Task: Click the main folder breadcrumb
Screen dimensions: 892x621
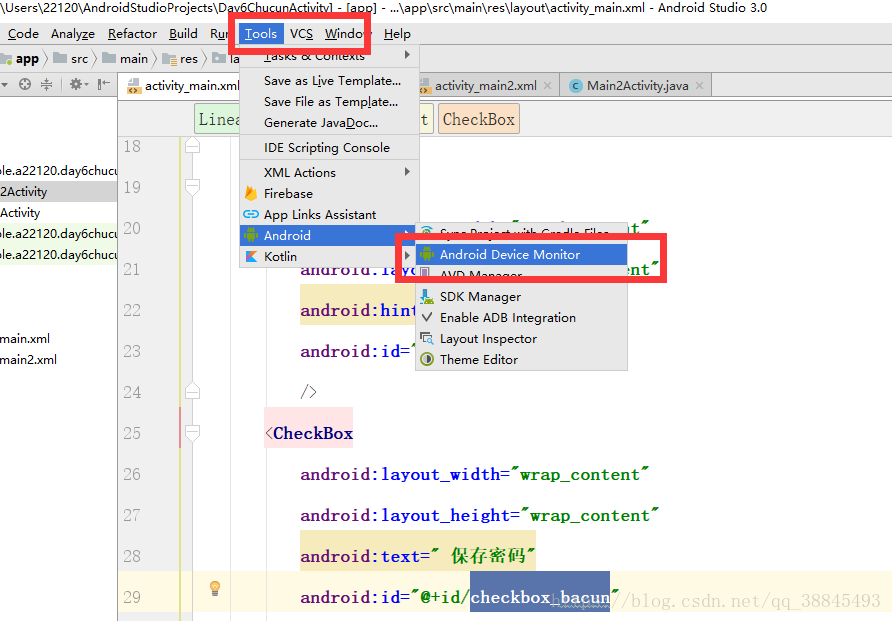Action: tap(126, 59)
